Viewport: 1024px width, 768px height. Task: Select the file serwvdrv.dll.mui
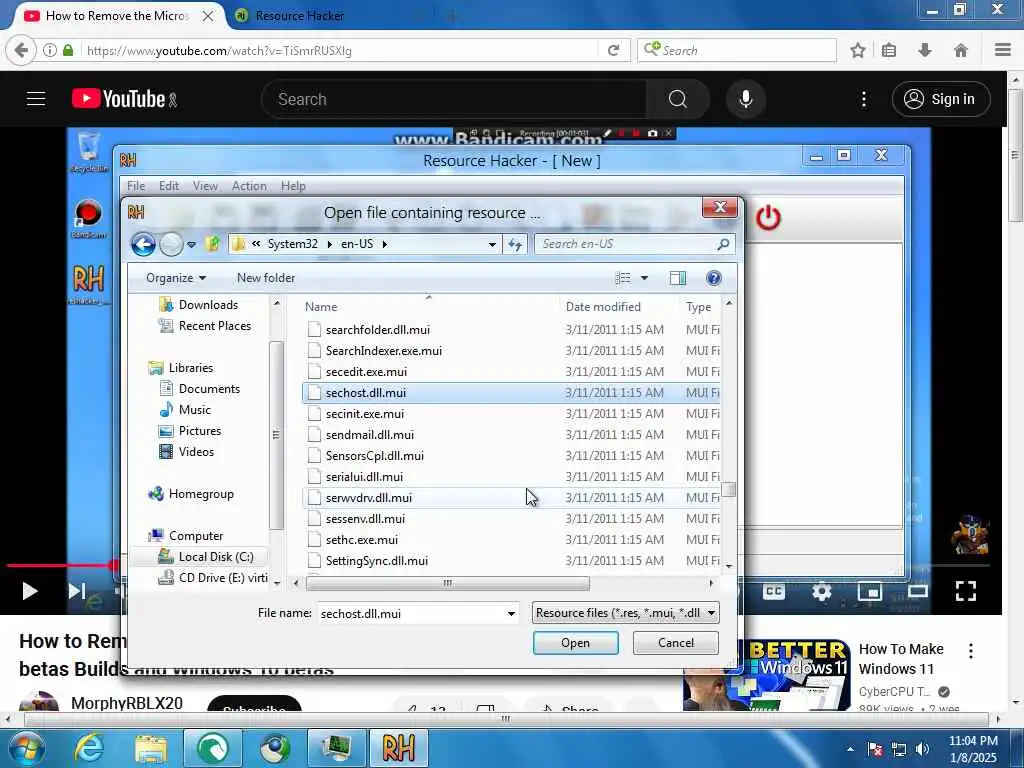pyautogui.click(x=368, y=498)
